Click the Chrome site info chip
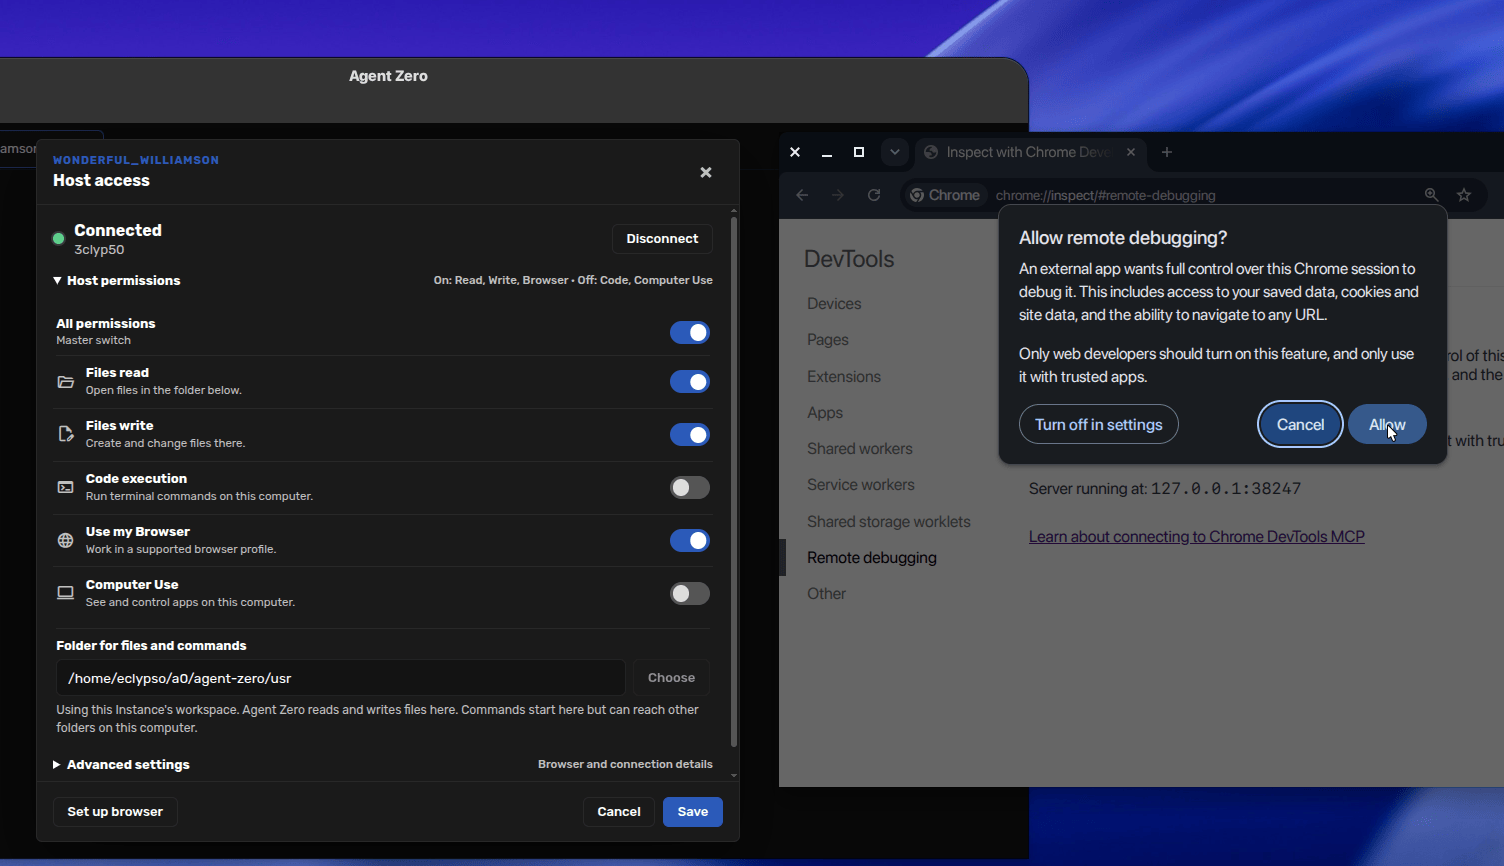 945,195
